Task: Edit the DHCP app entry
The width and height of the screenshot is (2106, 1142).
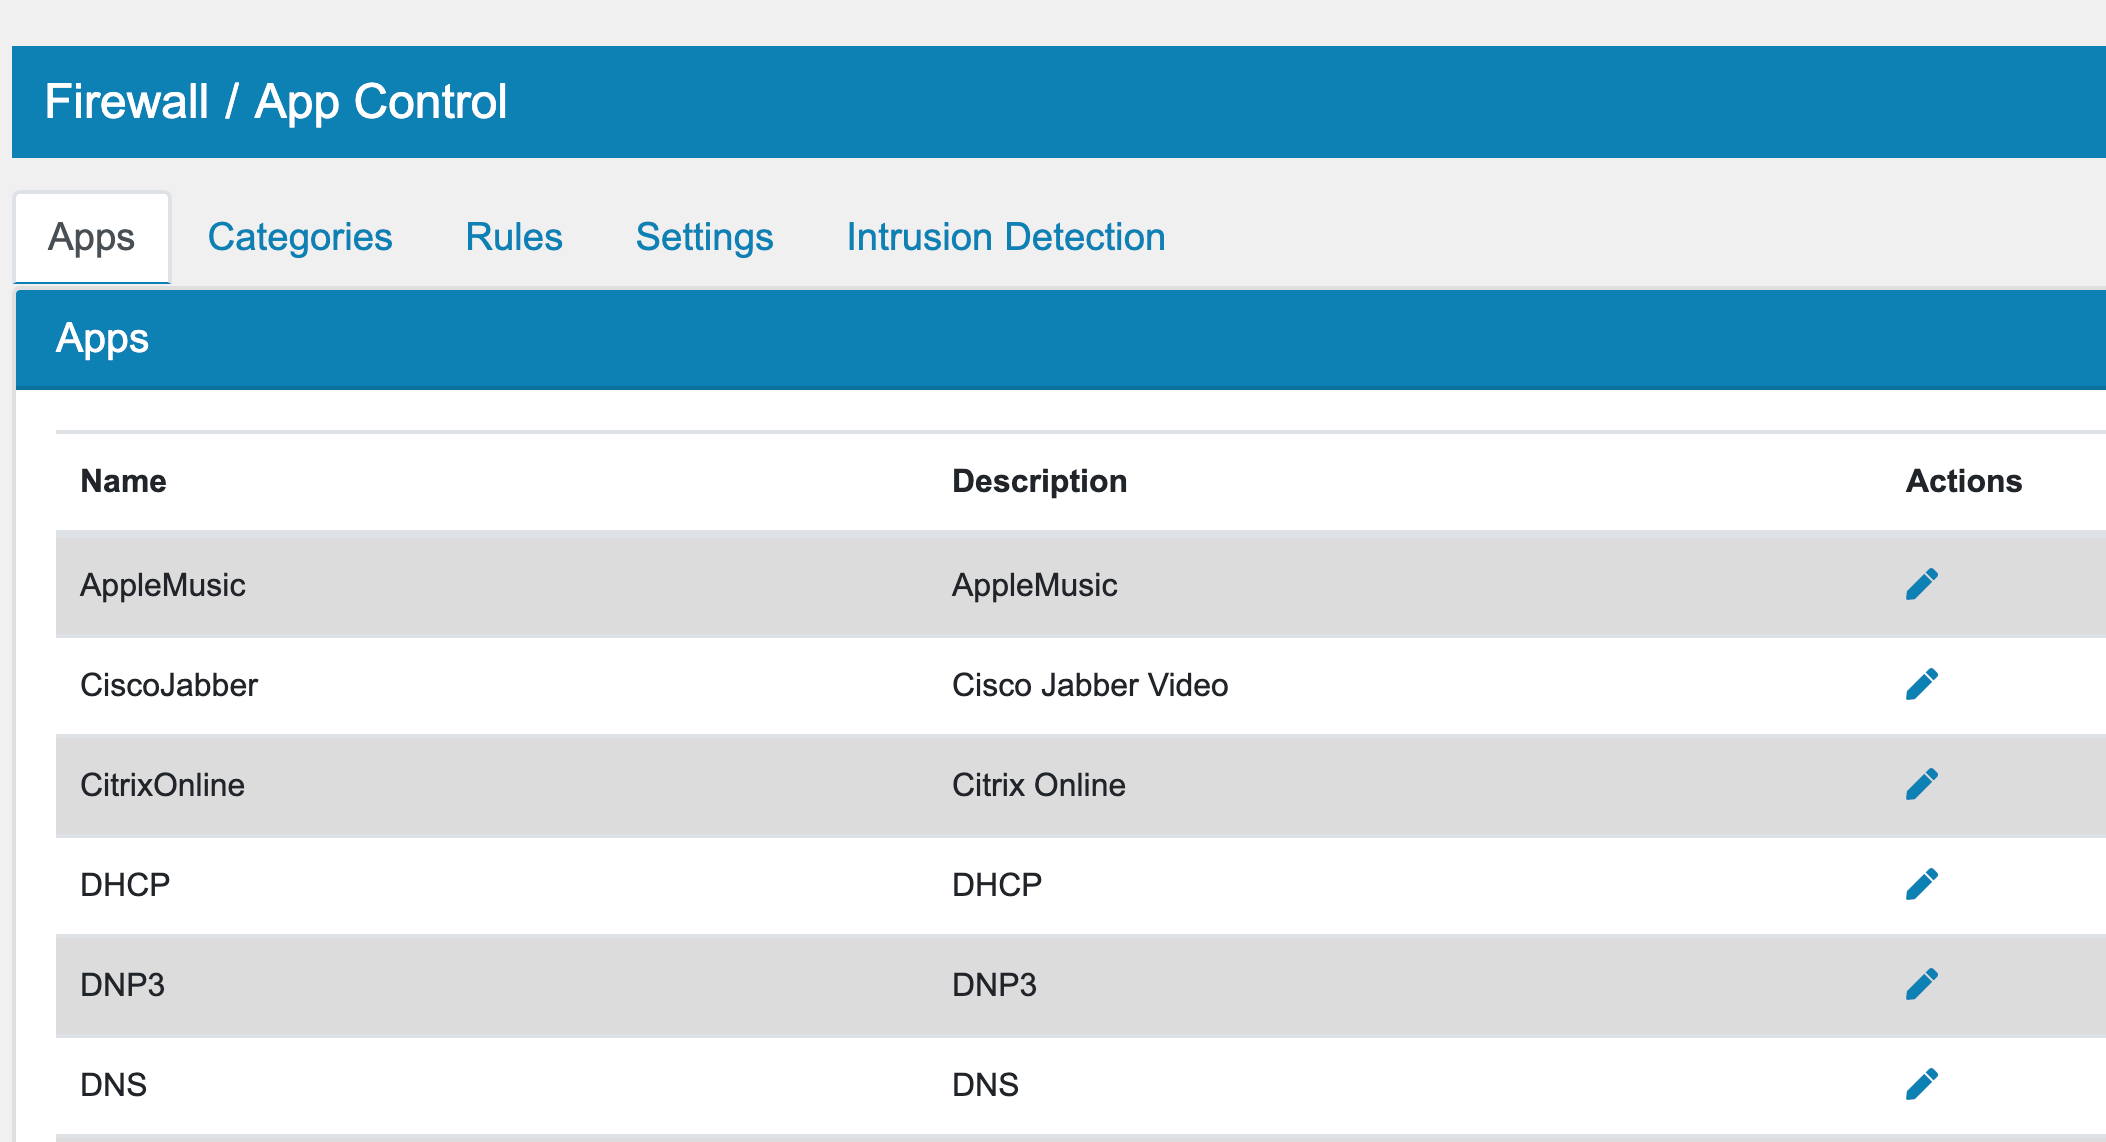Action: (x=1923, y=883)
